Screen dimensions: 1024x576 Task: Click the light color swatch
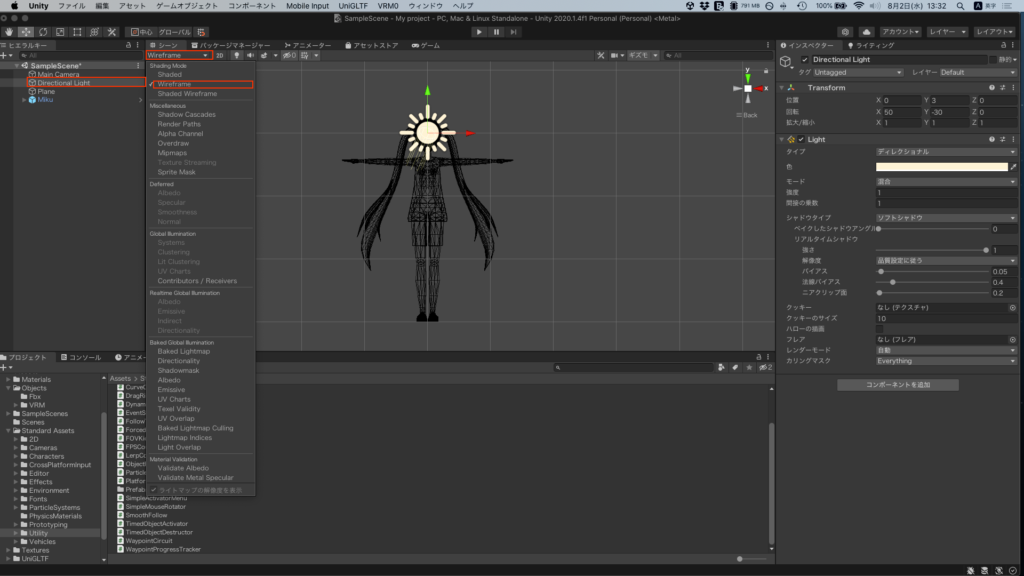pyautogui.click(x=940, y=167)
